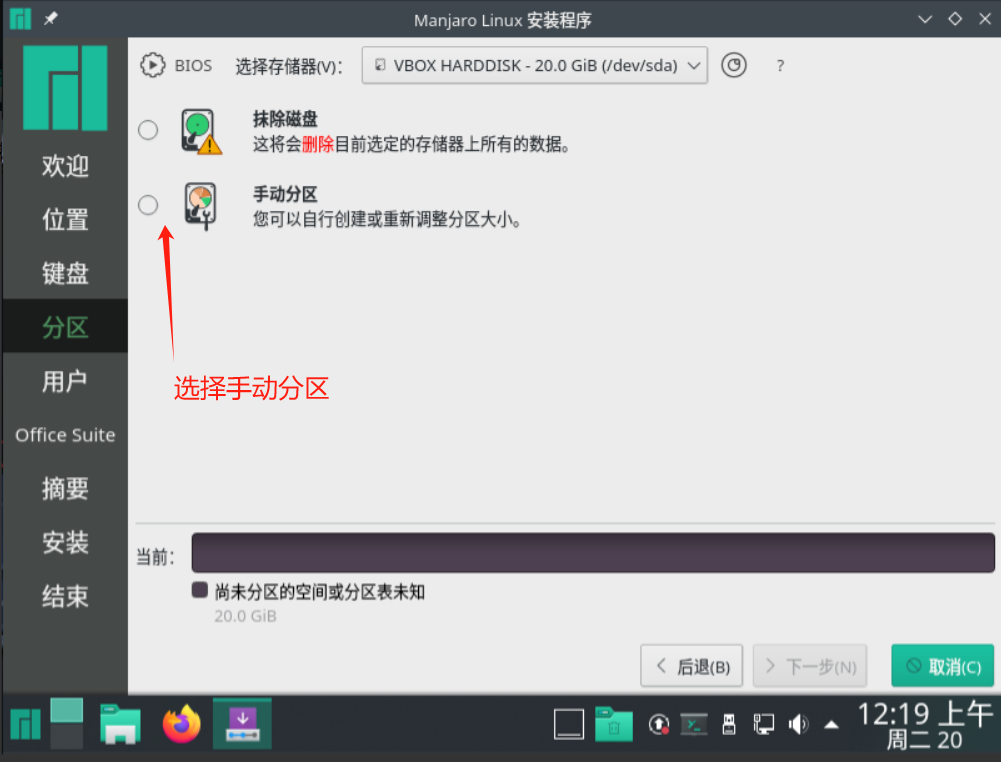Click the volume speaker icon in system tray

[797, 723]
